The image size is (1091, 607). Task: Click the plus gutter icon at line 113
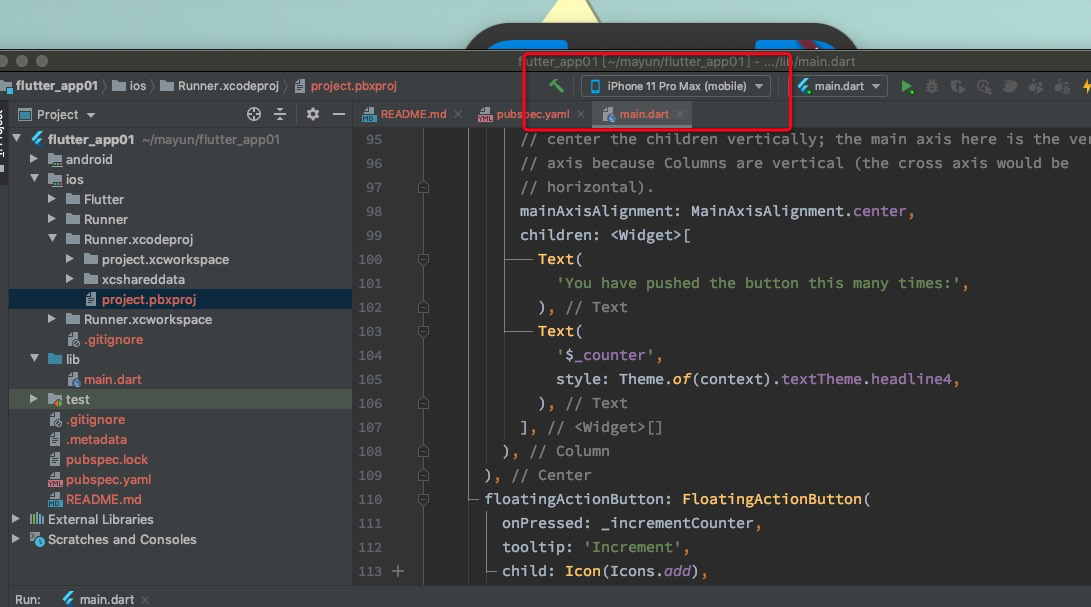point(398,571)
